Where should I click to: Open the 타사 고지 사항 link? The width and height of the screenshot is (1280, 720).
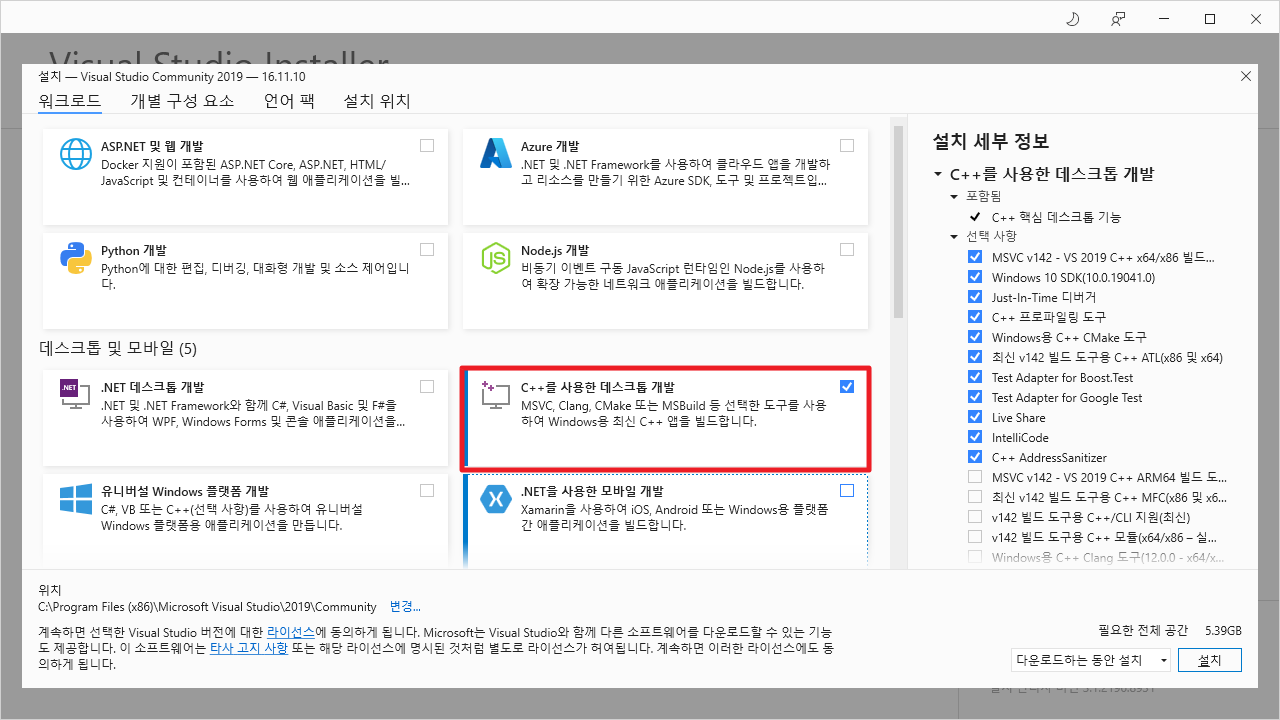(x=249, y=648)
